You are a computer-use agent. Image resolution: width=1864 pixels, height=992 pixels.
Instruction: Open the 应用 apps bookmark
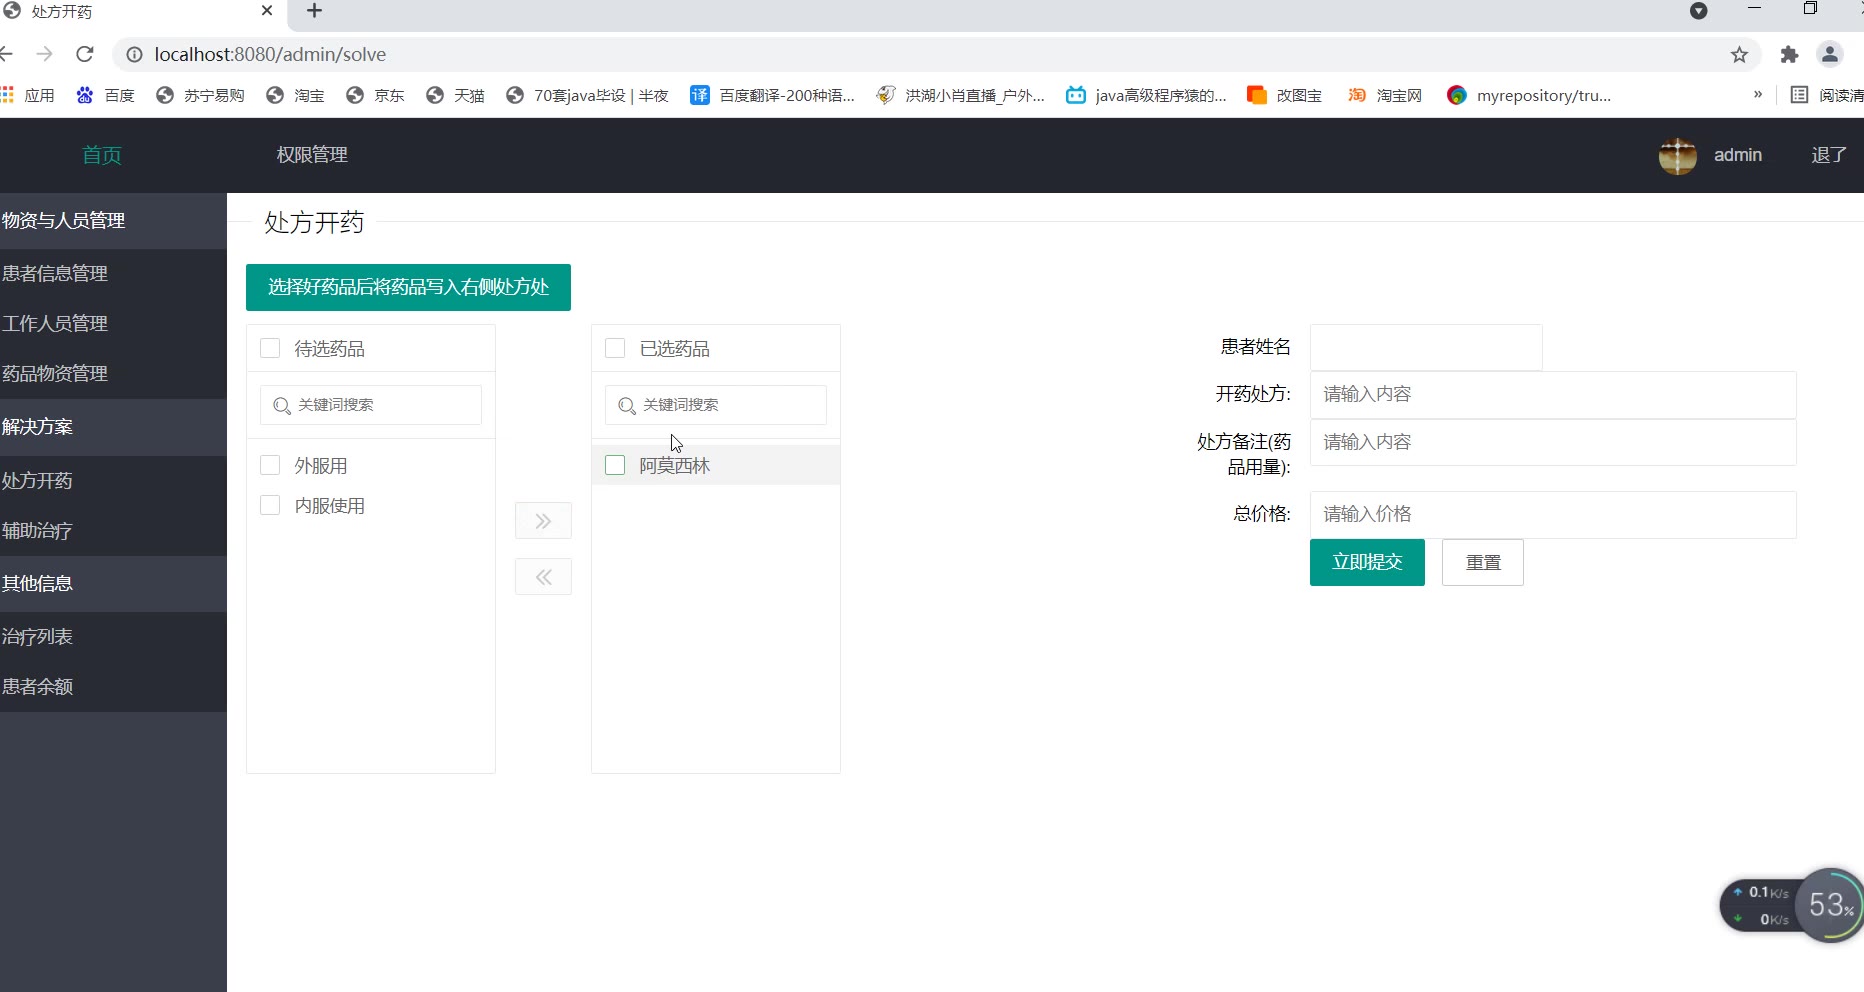tap(28, 95)
